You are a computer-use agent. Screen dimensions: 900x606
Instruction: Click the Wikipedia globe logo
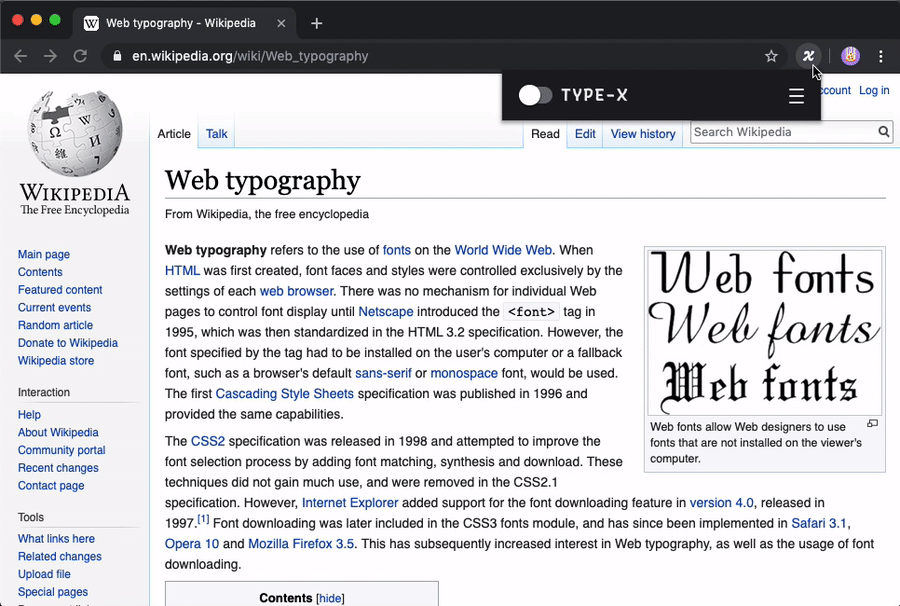[75, 133]
